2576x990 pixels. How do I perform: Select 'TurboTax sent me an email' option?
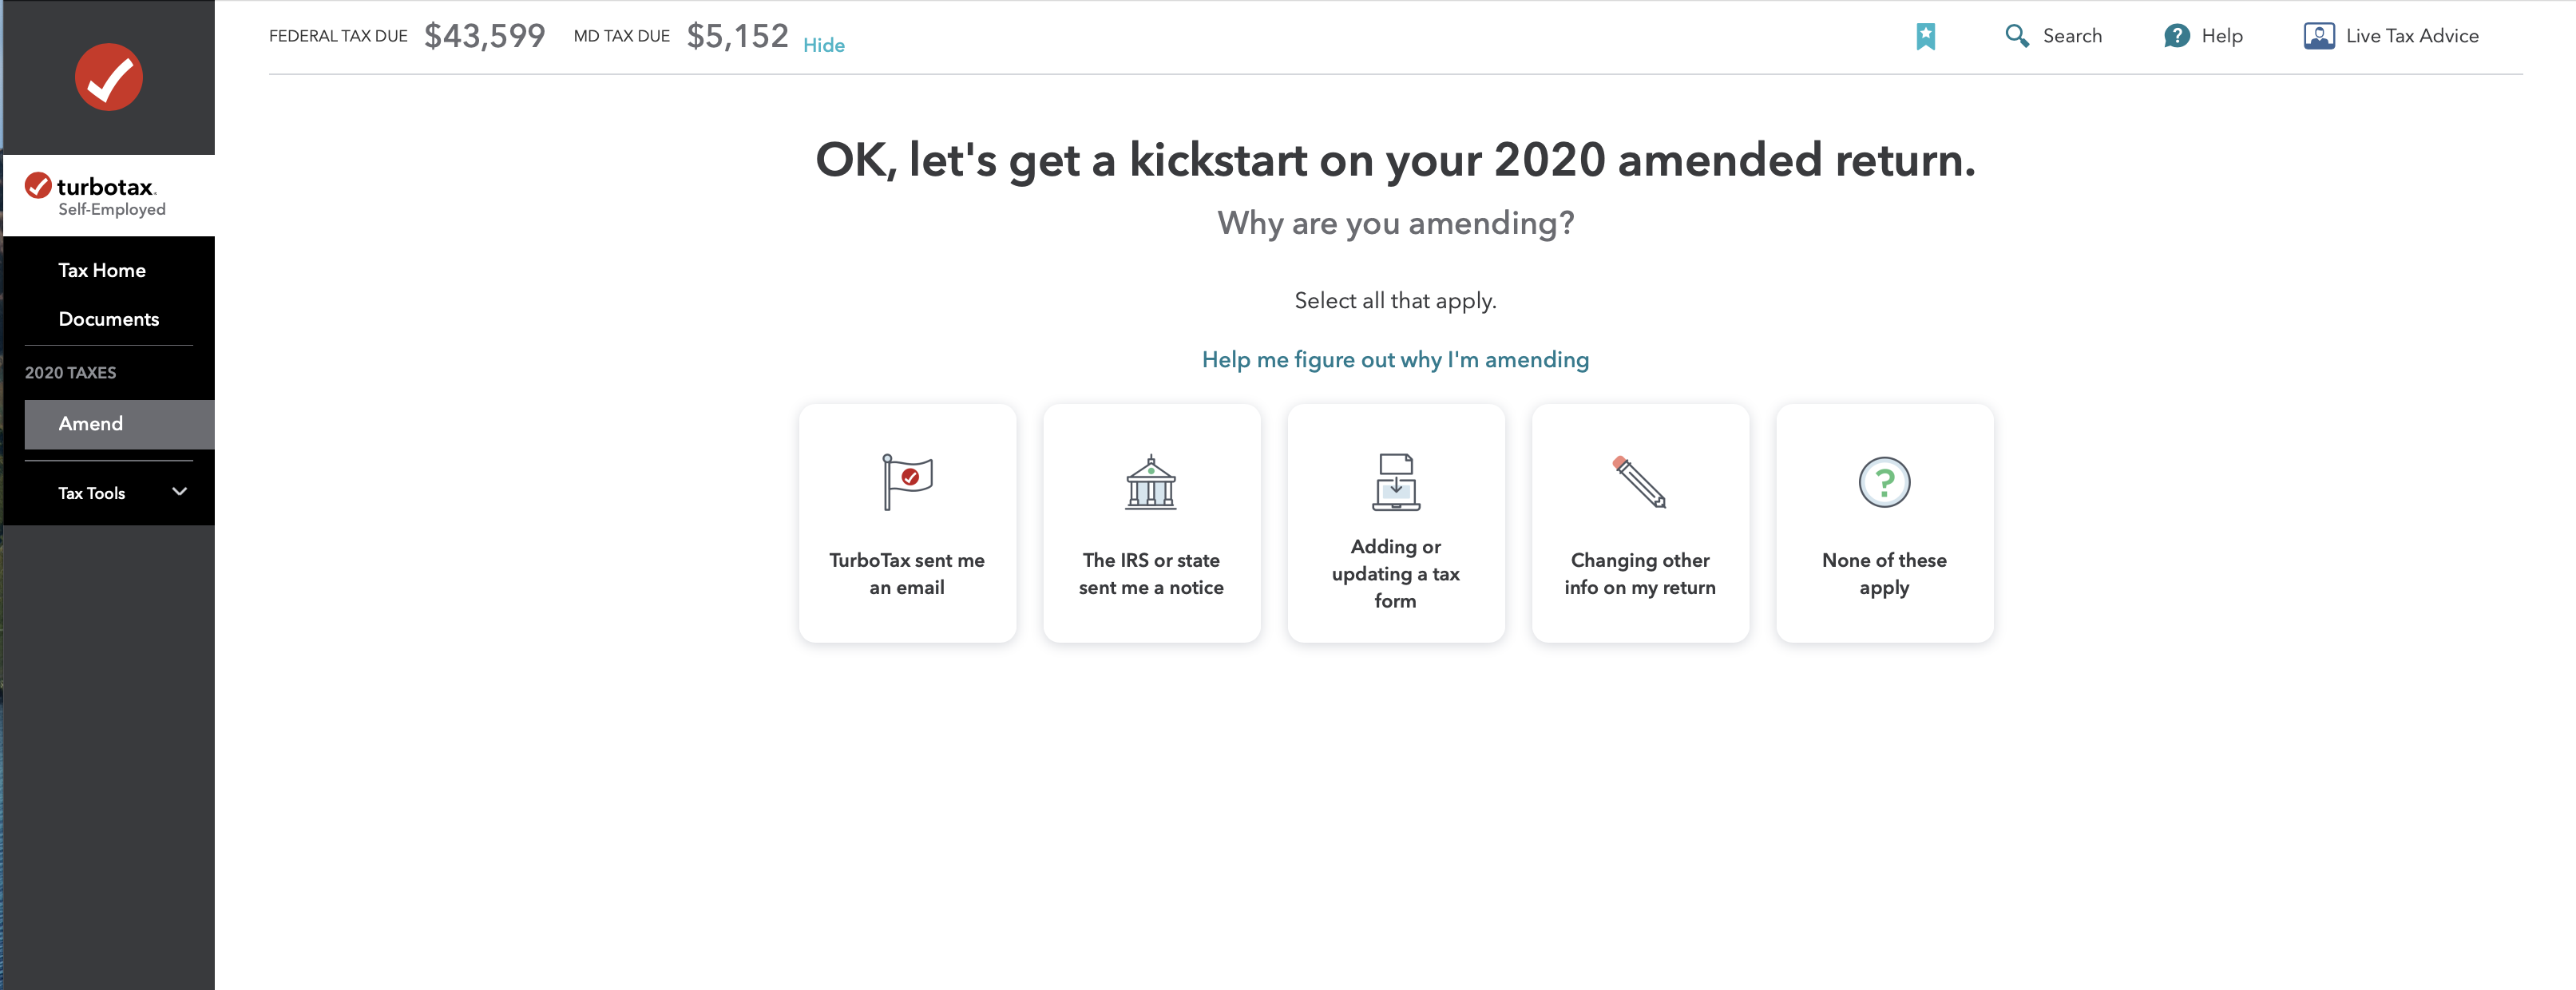(907, 573)
